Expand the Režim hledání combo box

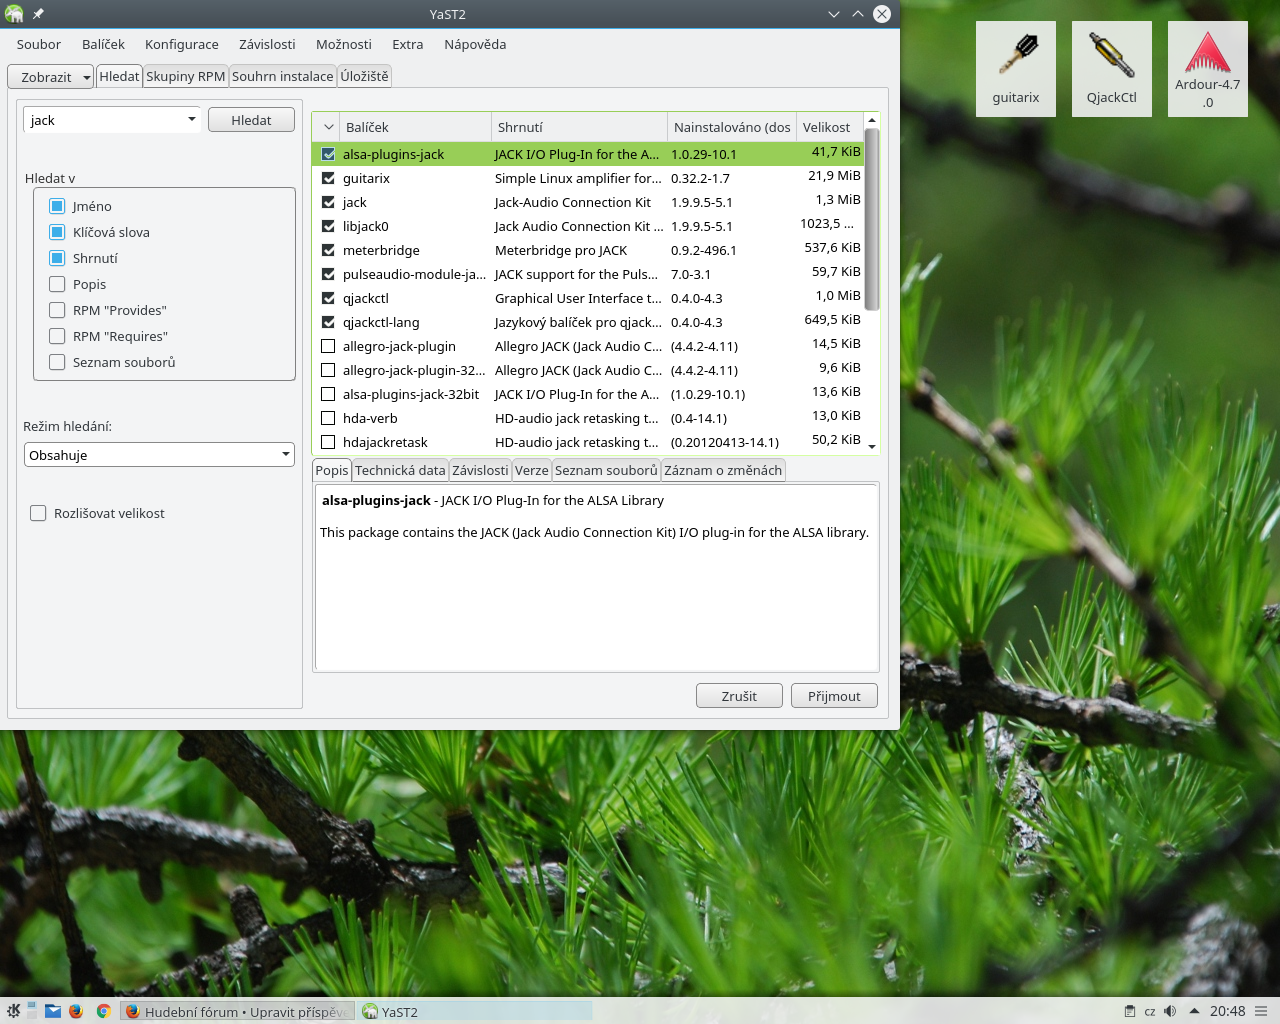[x=159, y=455]
